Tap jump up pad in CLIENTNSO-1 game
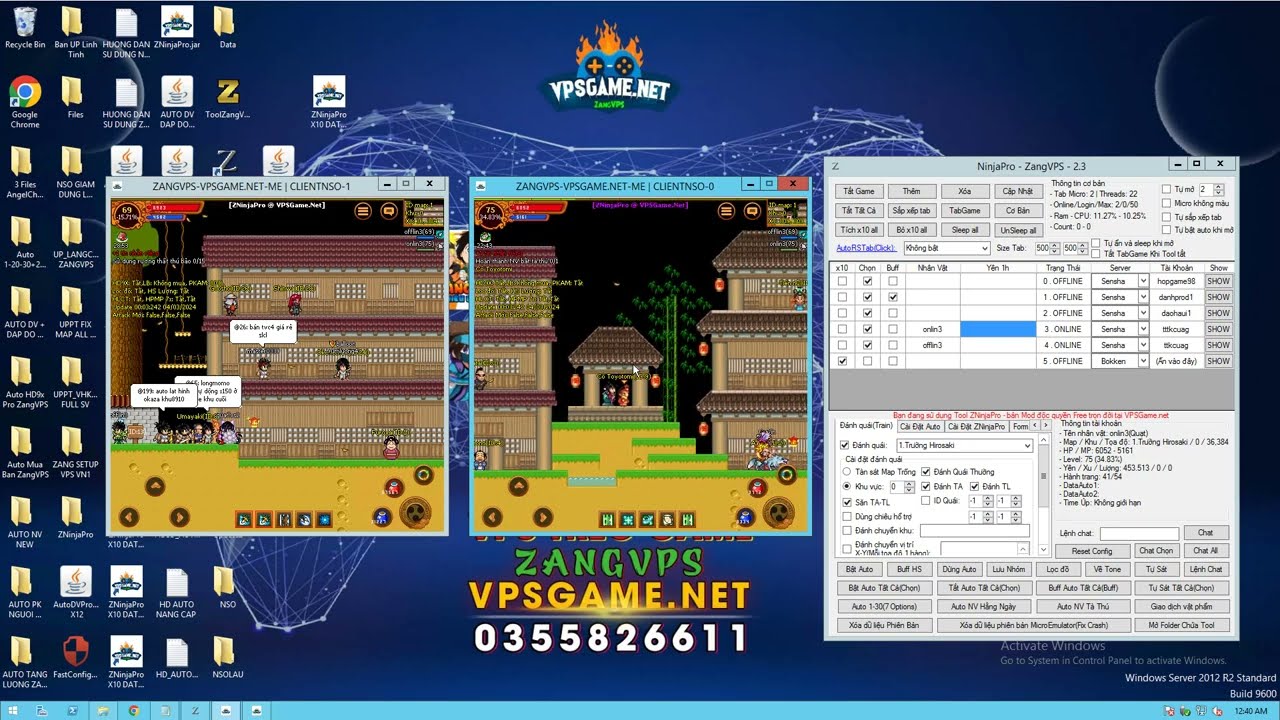 (x=155, y=486)
